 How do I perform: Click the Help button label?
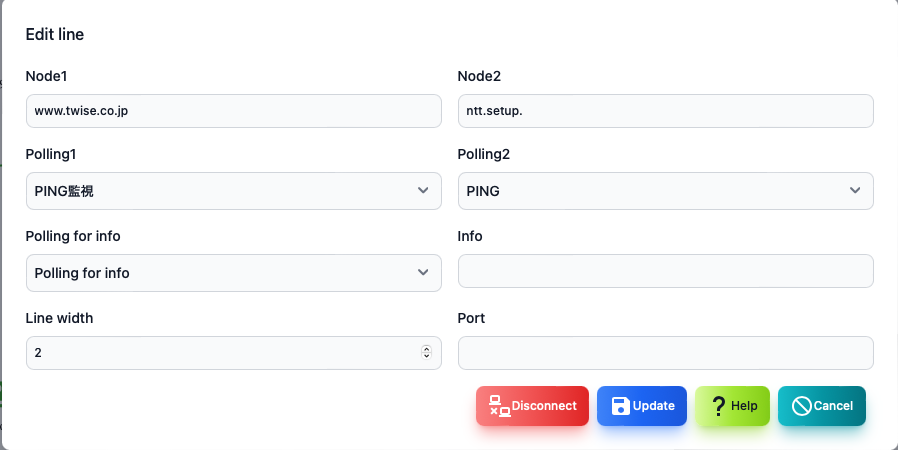coord(744,406)
